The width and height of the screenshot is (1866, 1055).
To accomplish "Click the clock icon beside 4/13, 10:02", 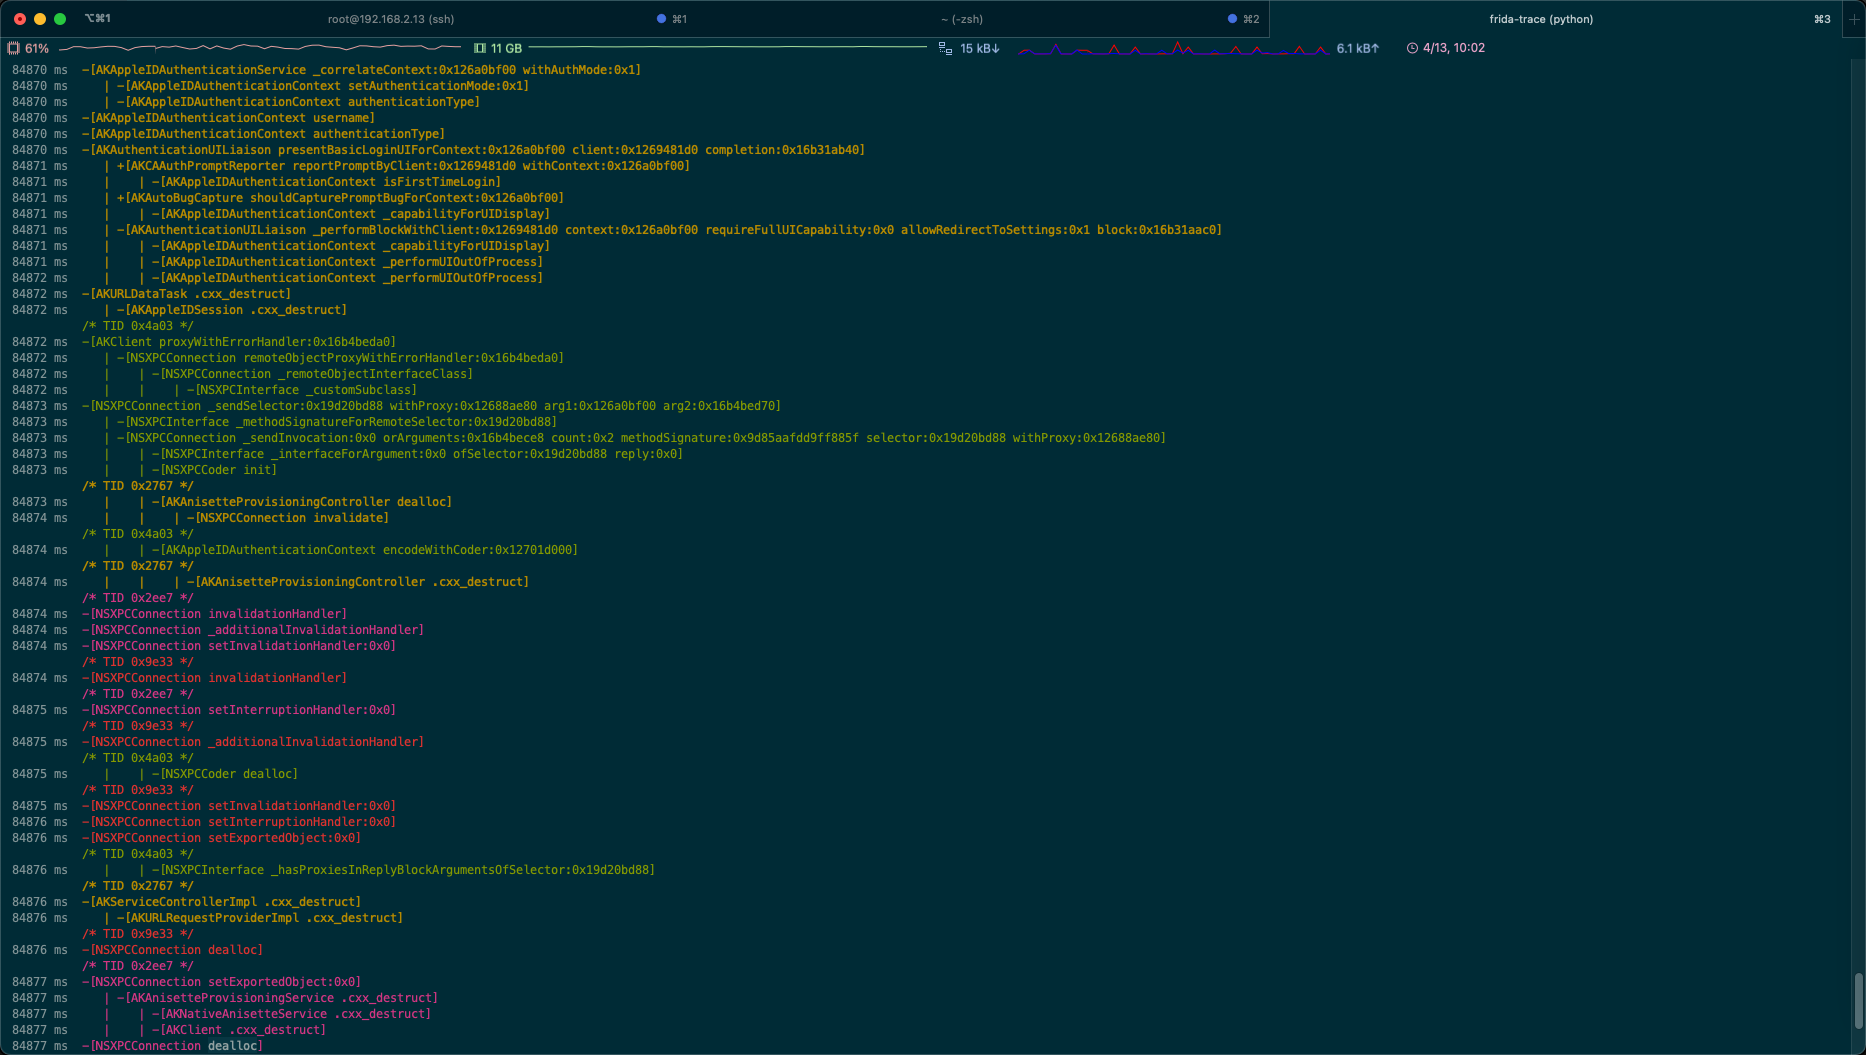I will tap(1412, 48).
